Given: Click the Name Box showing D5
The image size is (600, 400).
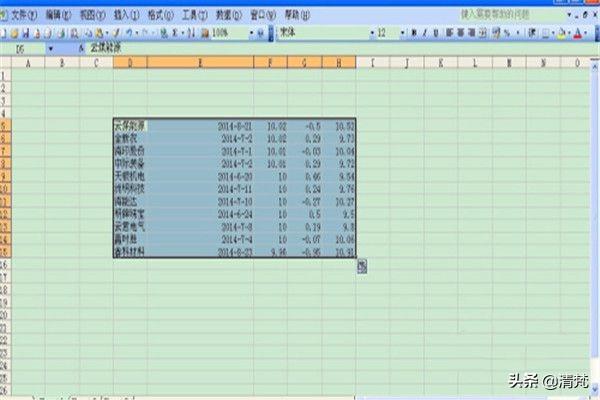Looking at the screenshot, I should point(23,49).
